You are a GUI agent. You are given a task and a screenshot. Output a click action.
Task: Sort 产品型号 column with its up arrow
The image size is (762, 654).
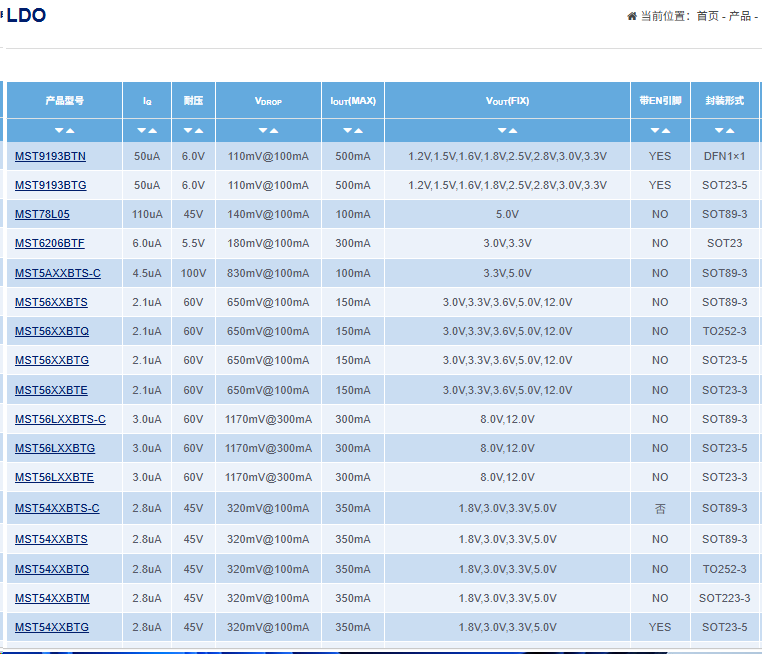[x=70, y=130]
